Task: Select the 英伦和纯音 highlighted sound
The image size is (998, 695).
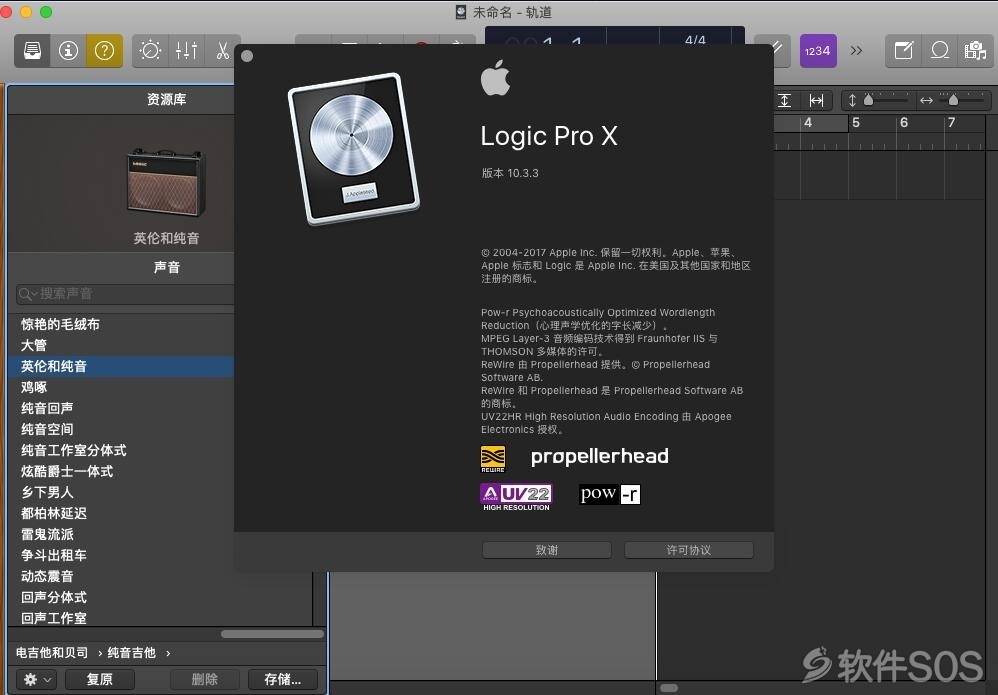Action: [x=121, y=366]
